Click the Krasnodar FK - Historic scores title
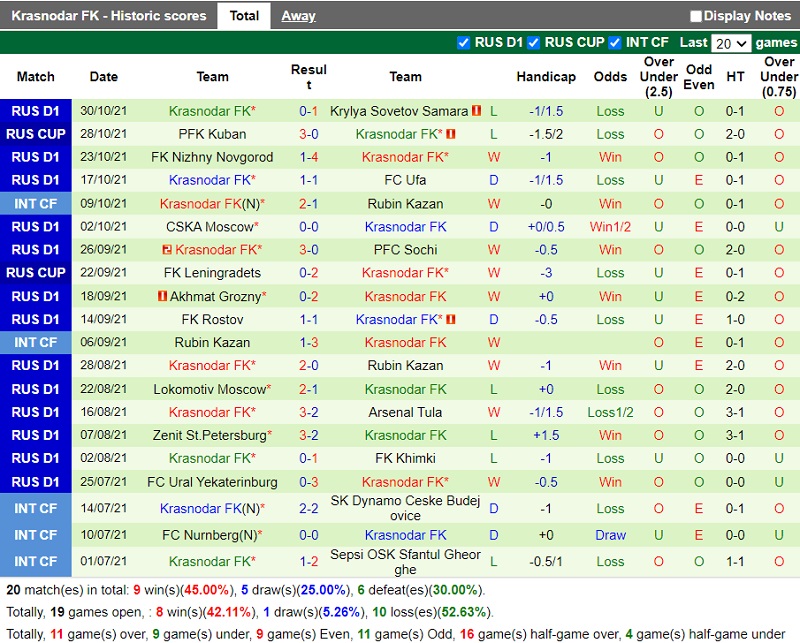Screen dimensions: 800x643 (109, 16)
